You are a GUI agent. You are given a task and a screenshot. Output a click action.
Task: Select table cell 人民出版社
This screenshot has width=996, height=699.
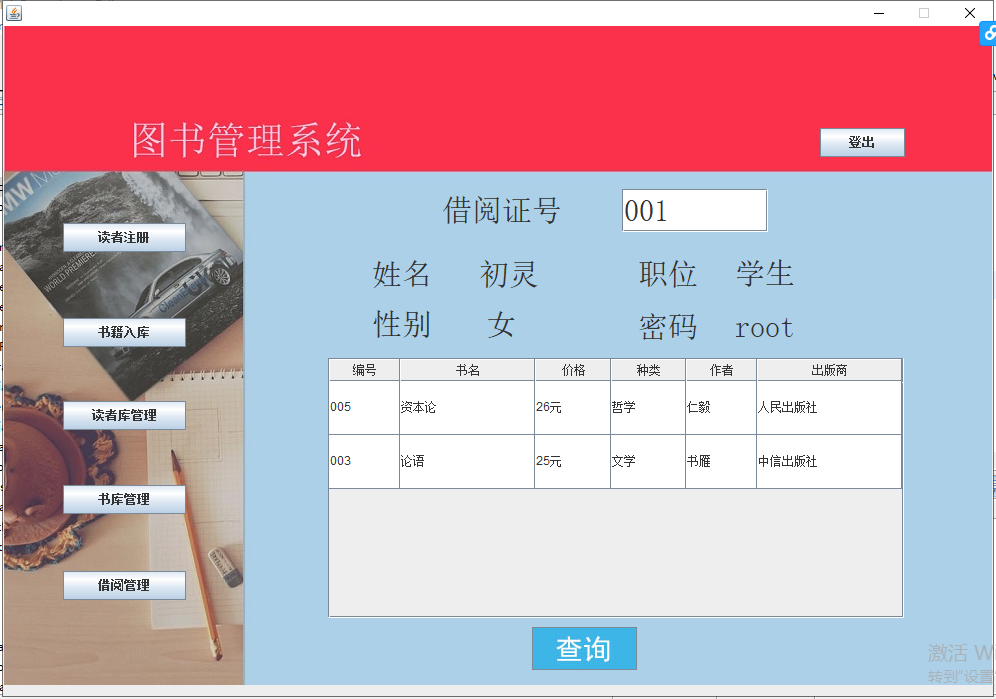(x=829, y=407)
